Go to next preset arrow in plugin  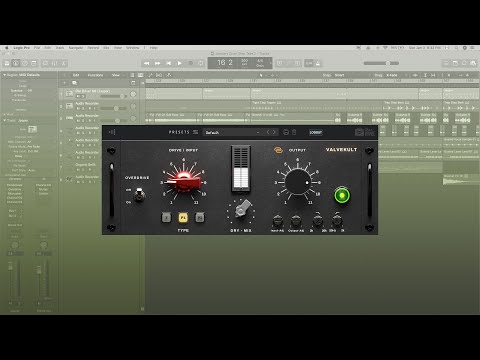point(274,132)
